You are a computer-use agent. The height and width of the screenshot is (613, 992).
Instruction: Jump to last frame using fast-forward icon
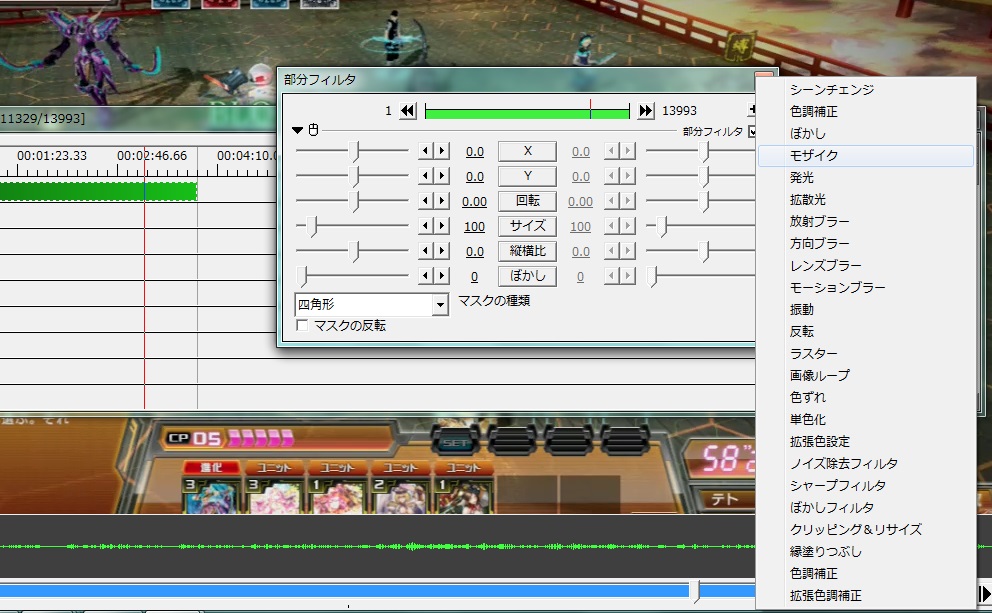(646, 110)
